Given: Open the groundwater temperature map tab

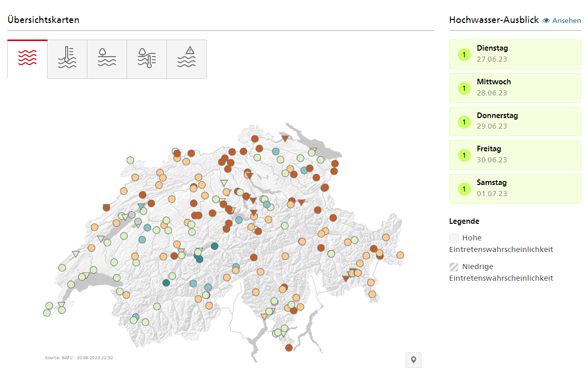Looking at the screenshot, I should pos(147,59).
